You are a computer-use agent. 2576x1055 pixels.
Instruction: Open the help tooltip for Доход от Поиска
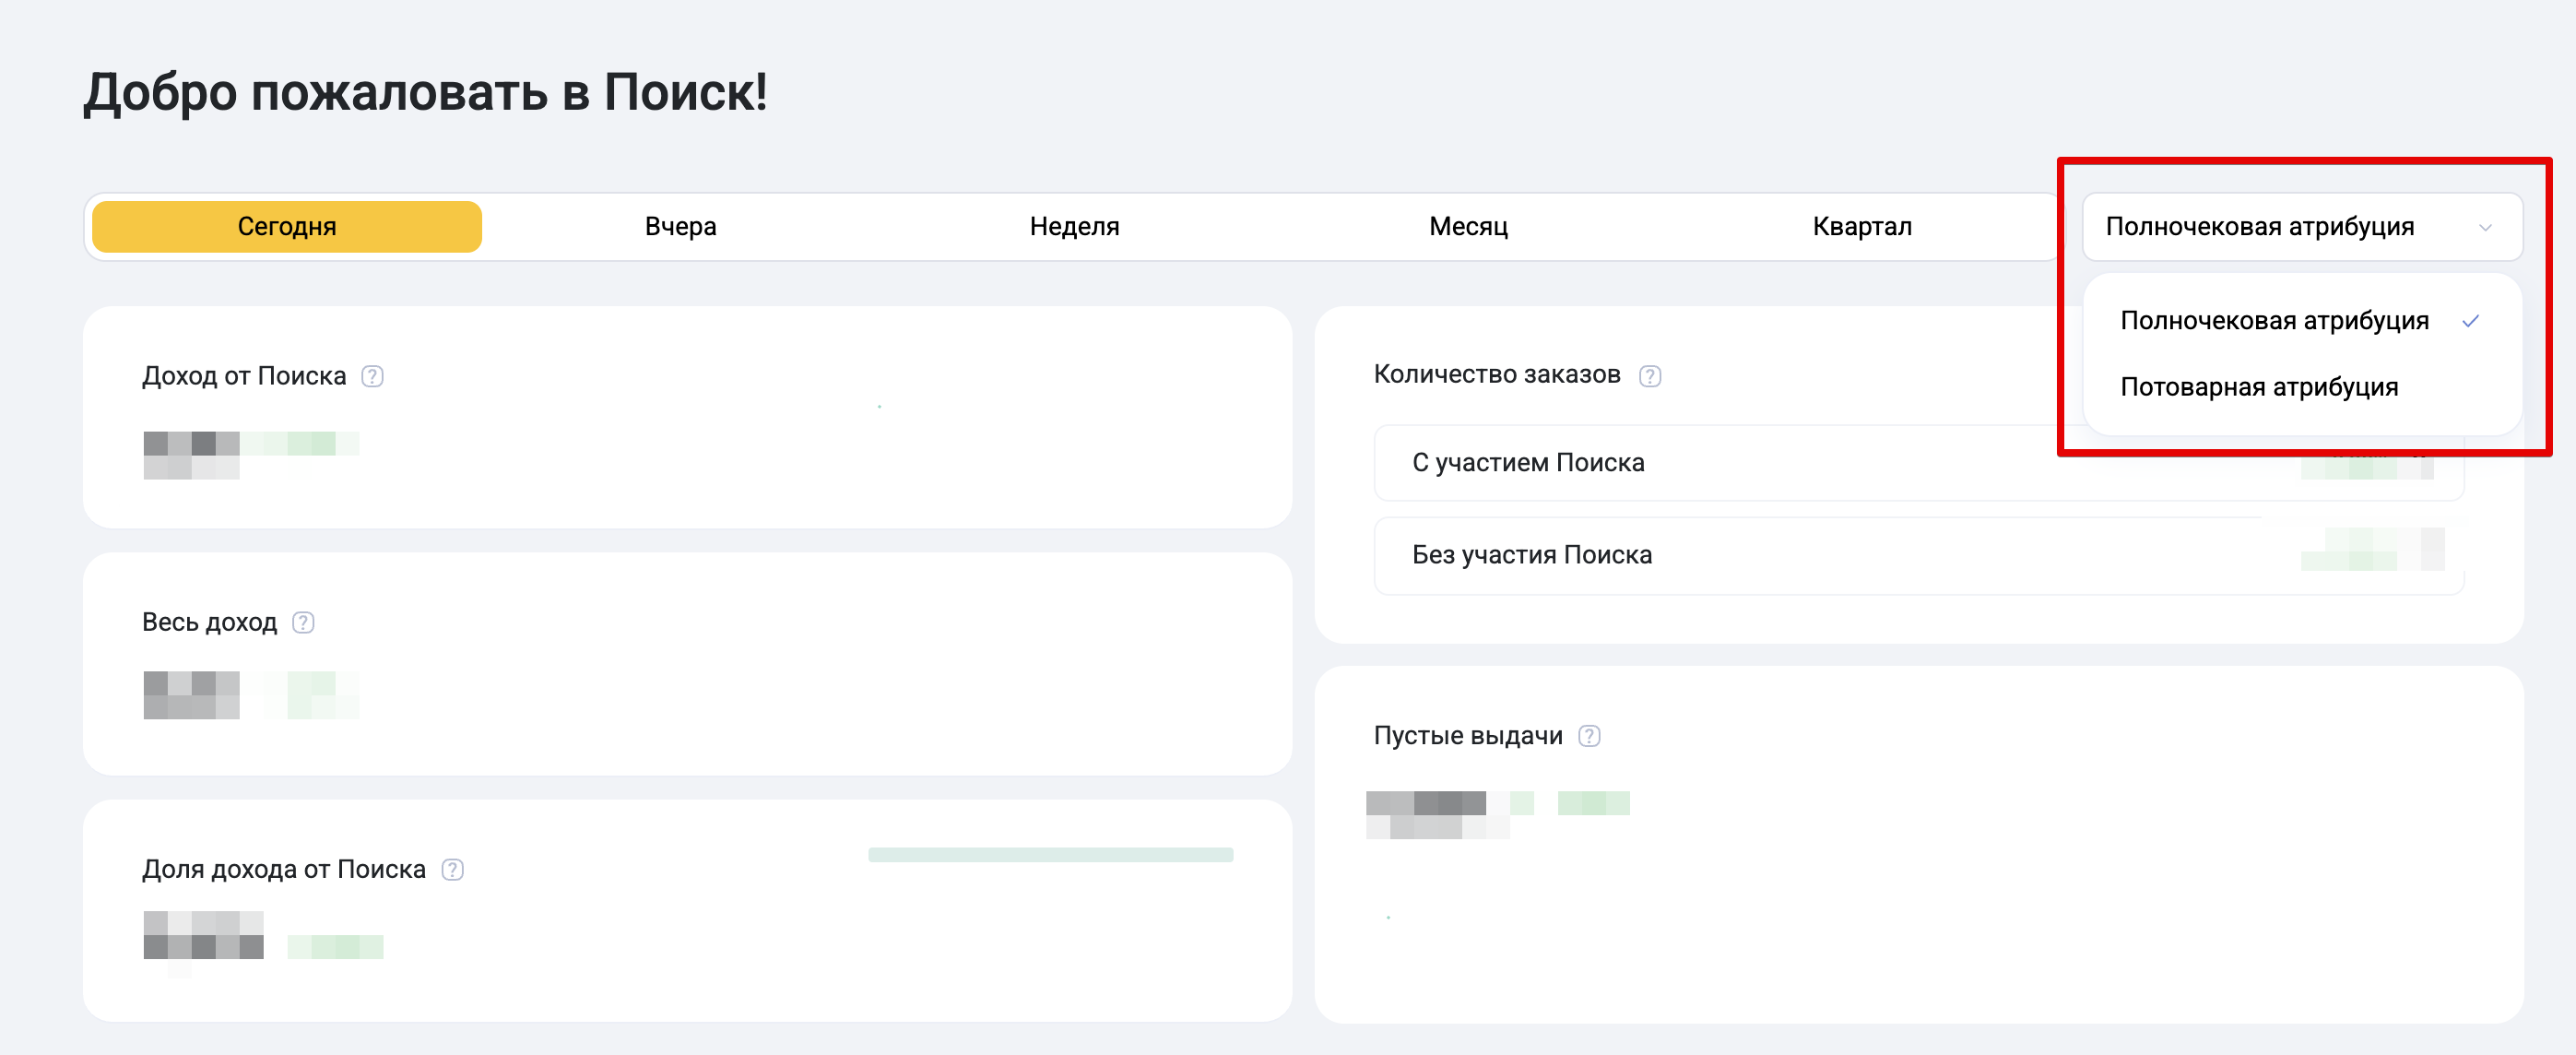pos(372,377)
